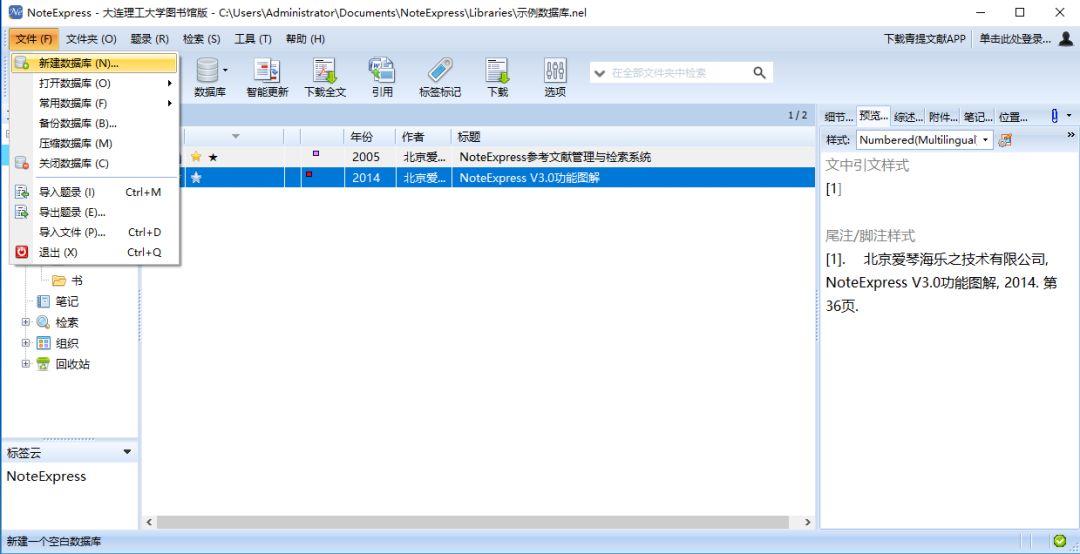Switch to the 综述 tab

coord(908,116)
